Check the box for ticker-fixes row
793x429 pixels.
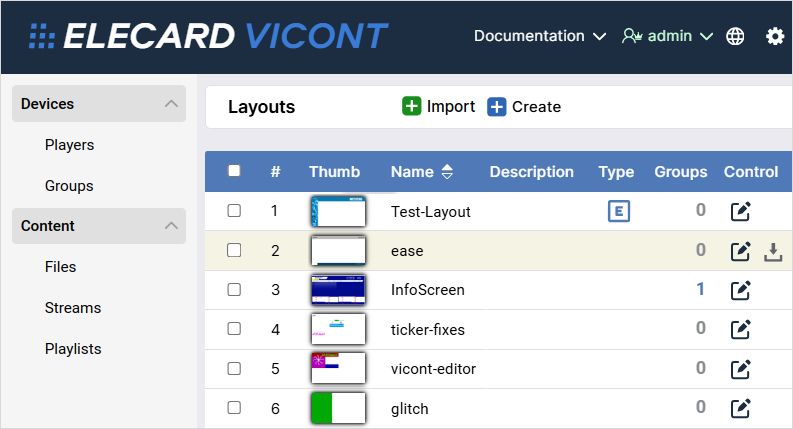(x=234, y=329)
